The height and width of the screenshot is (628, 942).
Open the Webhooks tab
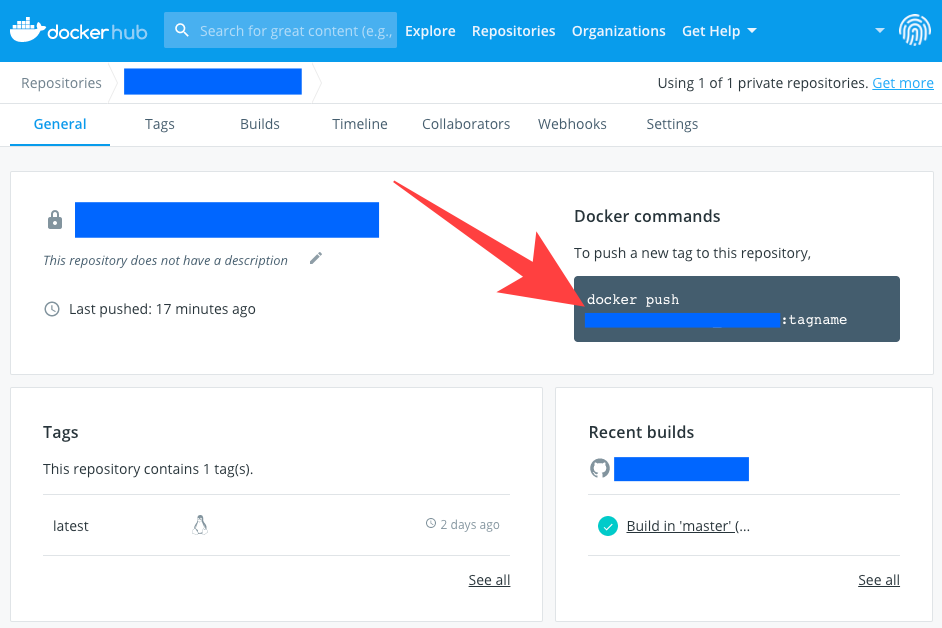pyautogui.click(x=573, y=124)
